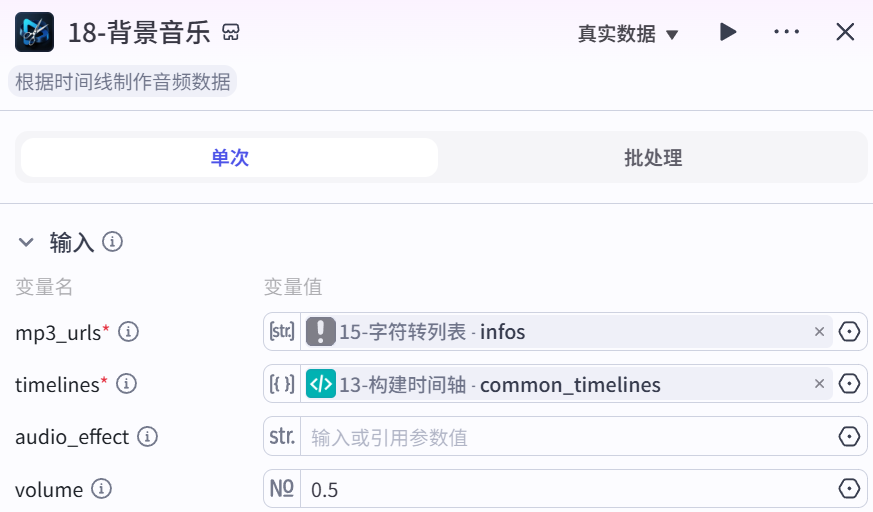873x512 pixels.
Task: Show info icon for audio_effect
Action: click(x=148, y=436)
